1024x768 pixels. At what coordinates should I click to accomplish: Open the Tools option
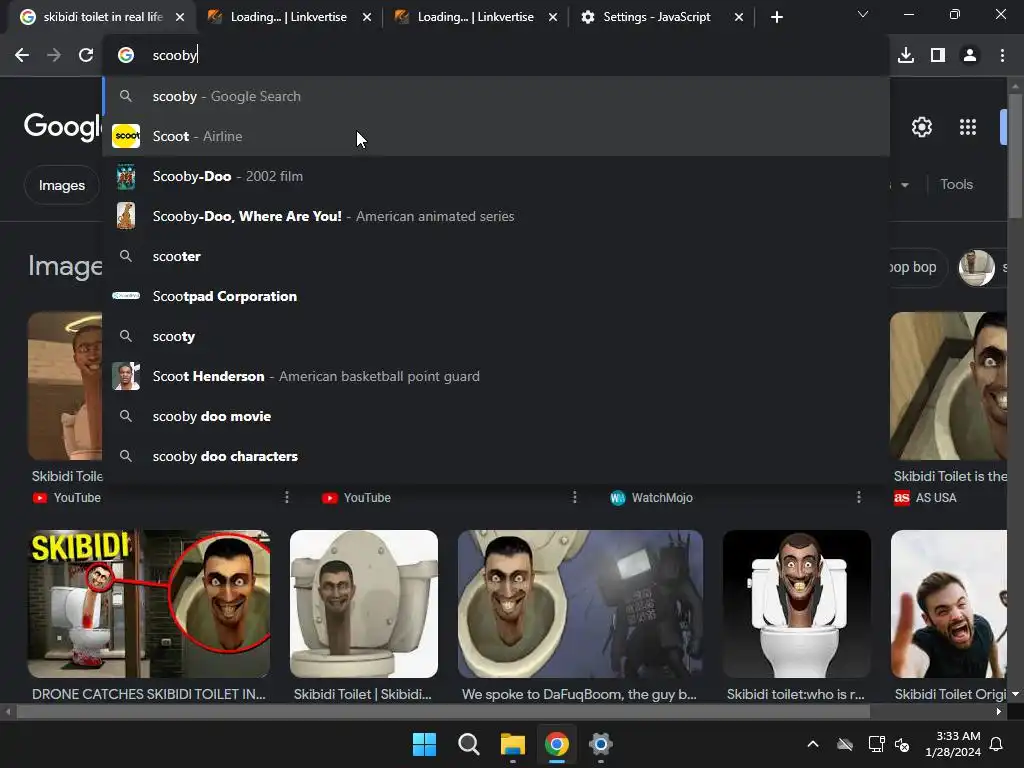[956, 184]
